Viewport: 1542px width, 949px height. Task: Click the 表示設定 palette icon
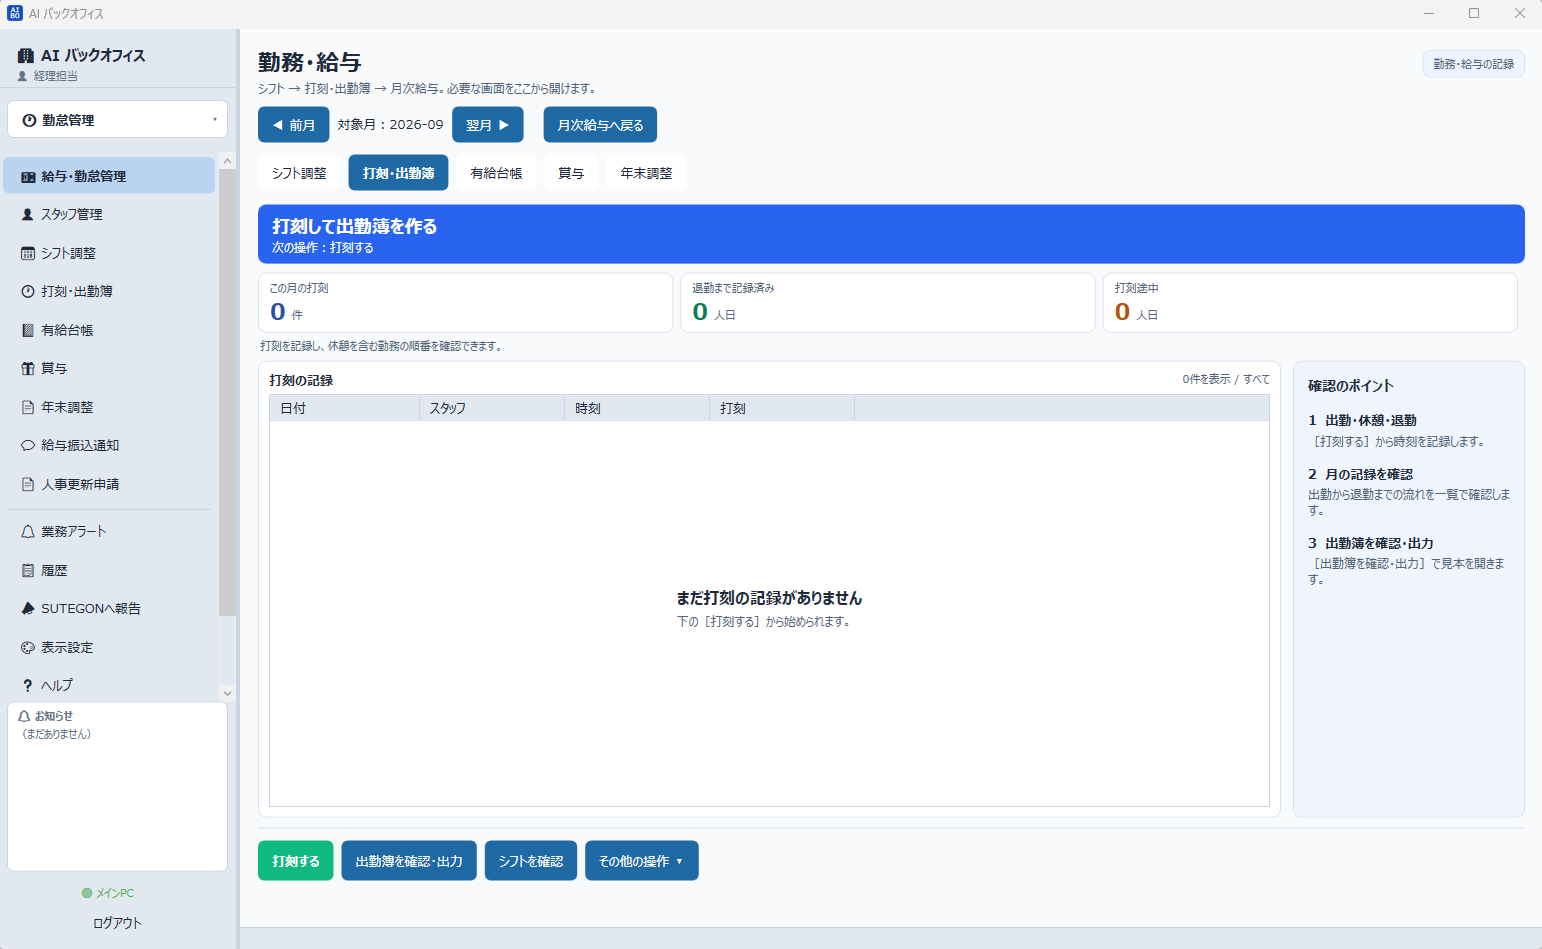click(28, 648)
